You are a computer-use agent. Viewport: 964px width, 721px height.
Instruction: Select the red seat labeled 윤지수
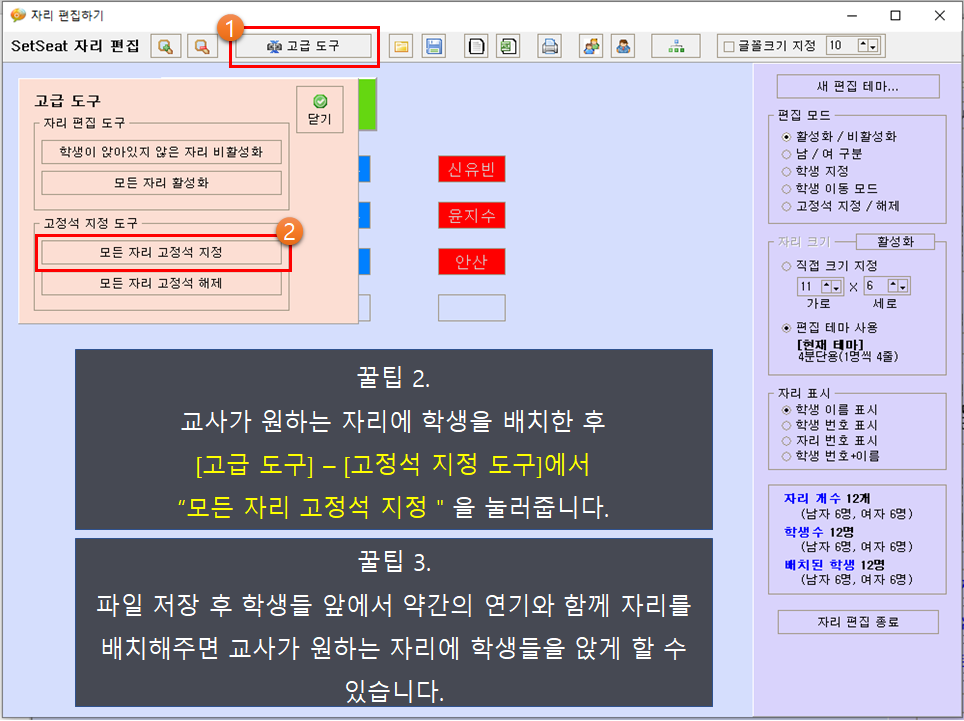[472, 215]
